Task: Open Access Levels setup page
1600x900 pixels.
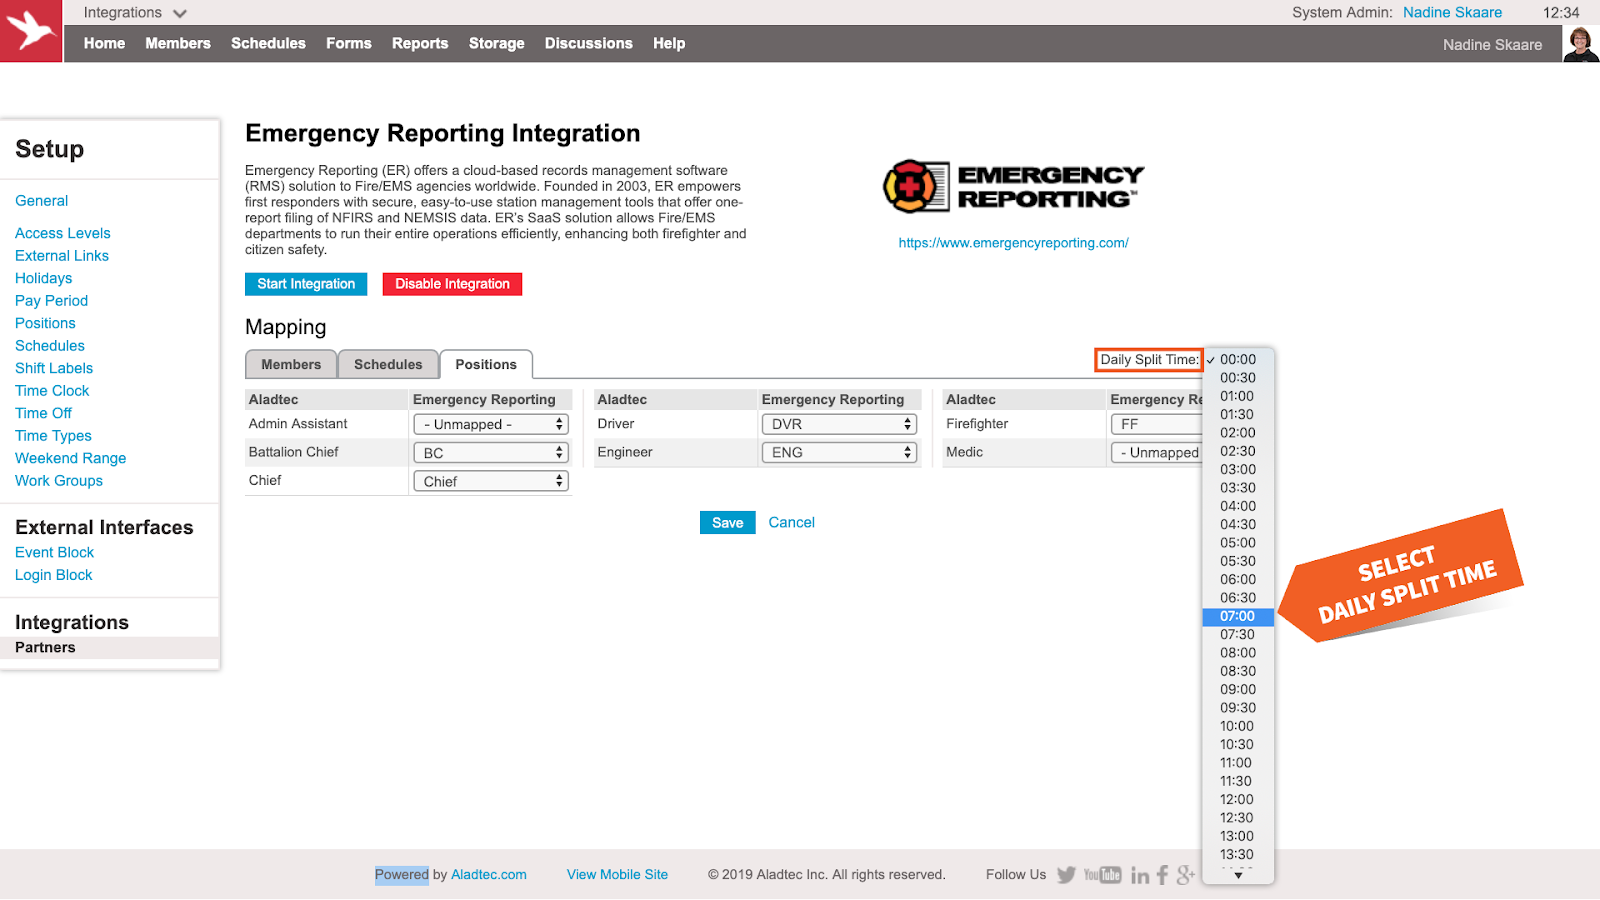Action: (x=63, y=233)
